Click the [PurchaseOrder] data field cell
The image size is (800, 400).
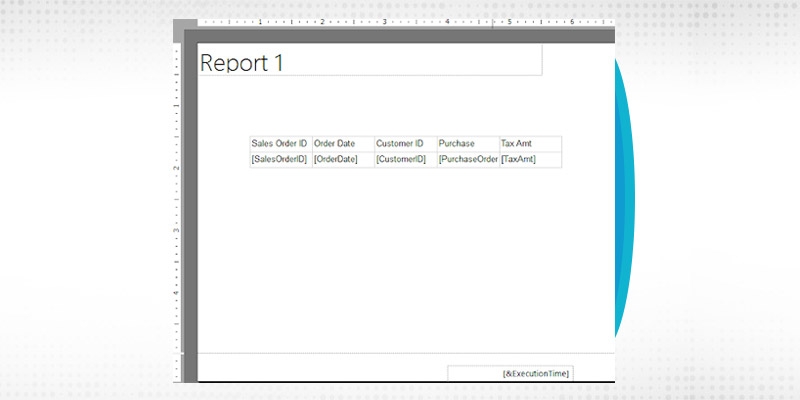click(467, 160)
